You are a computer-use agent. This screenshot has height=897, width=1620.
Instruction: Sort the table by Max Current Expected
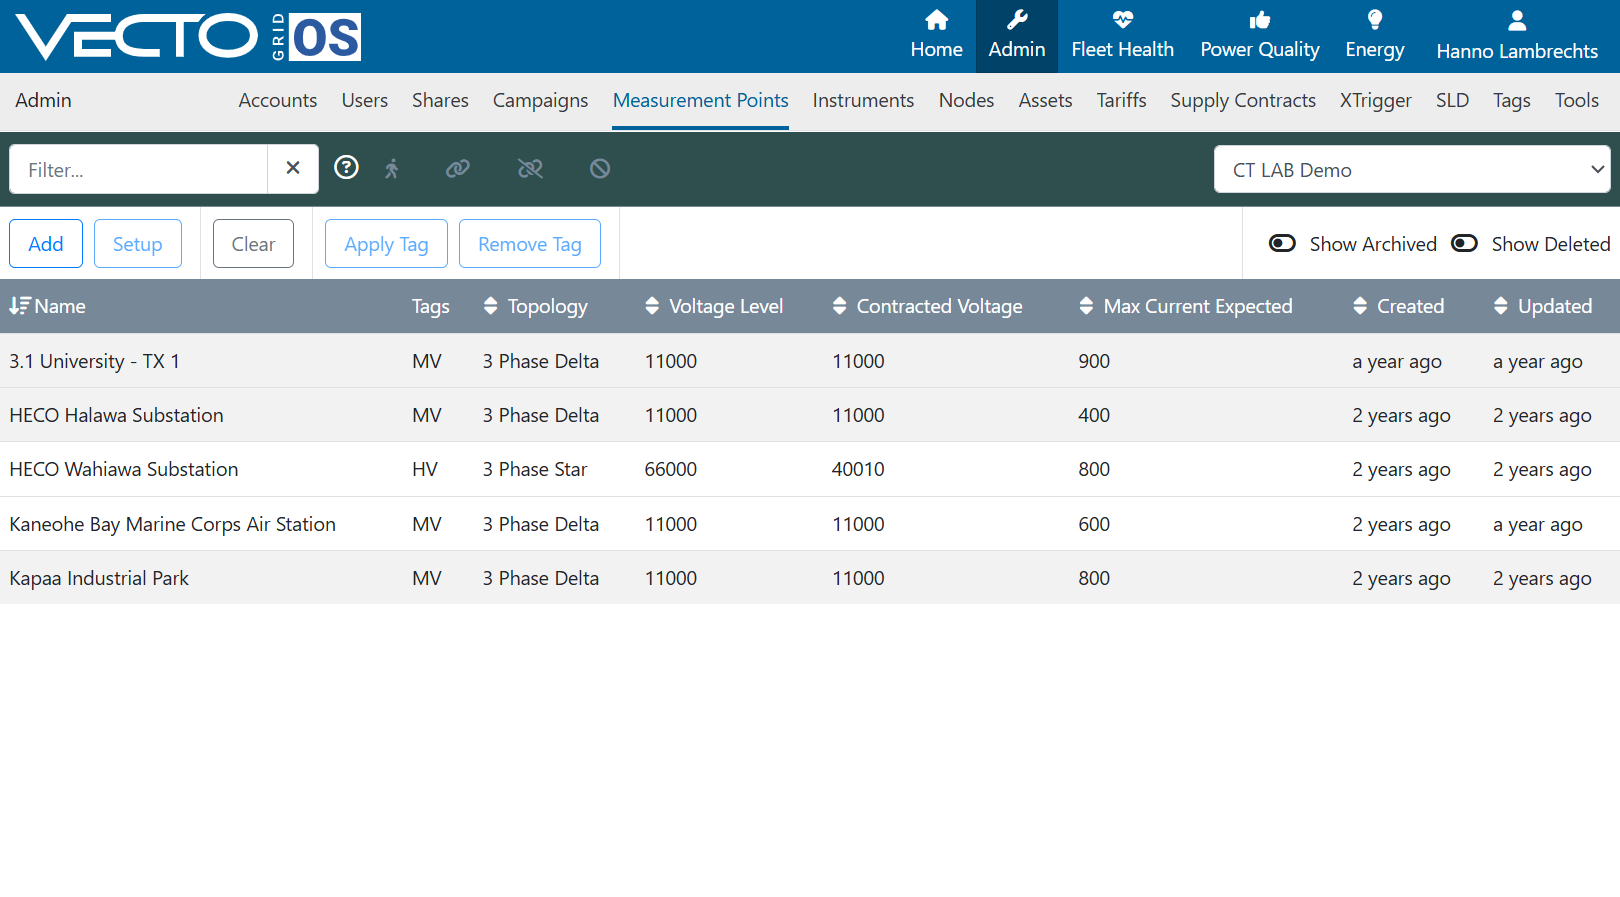pos(1185,306)
